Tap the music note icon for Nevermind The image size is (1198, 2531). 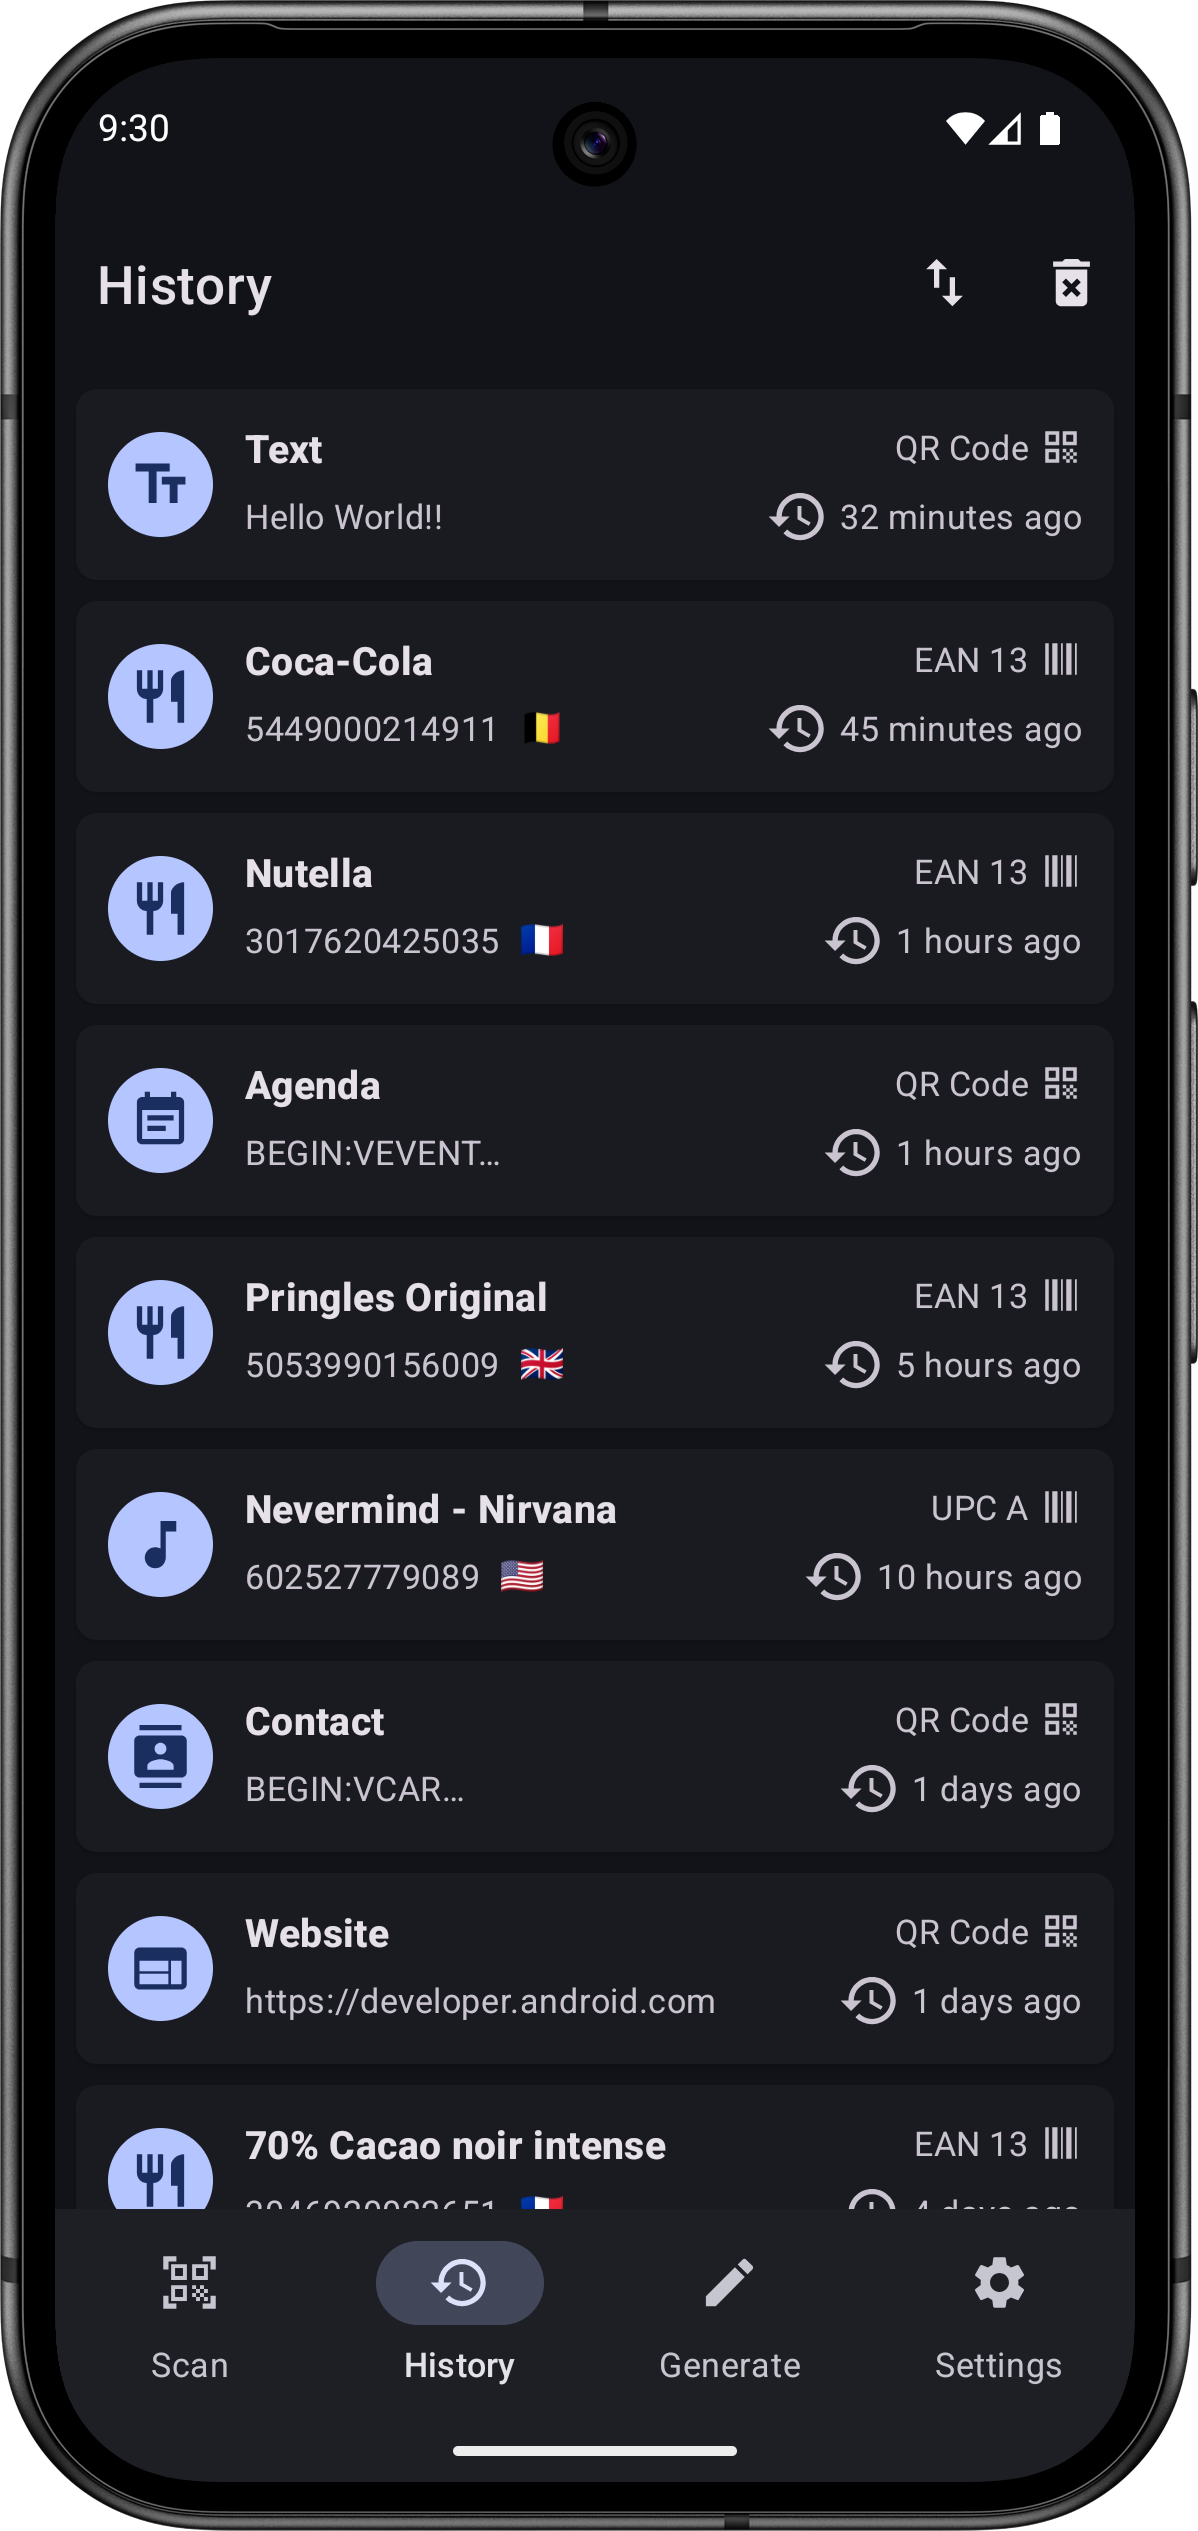click(x=160, y=1545)
